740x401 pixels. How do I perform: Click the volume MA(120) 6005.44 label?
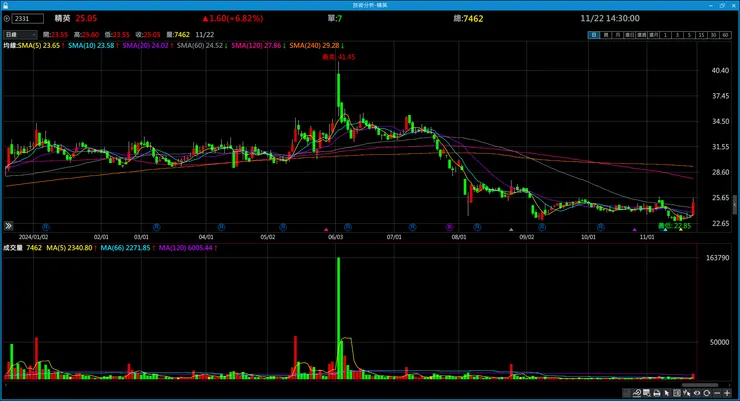(185, 248)
